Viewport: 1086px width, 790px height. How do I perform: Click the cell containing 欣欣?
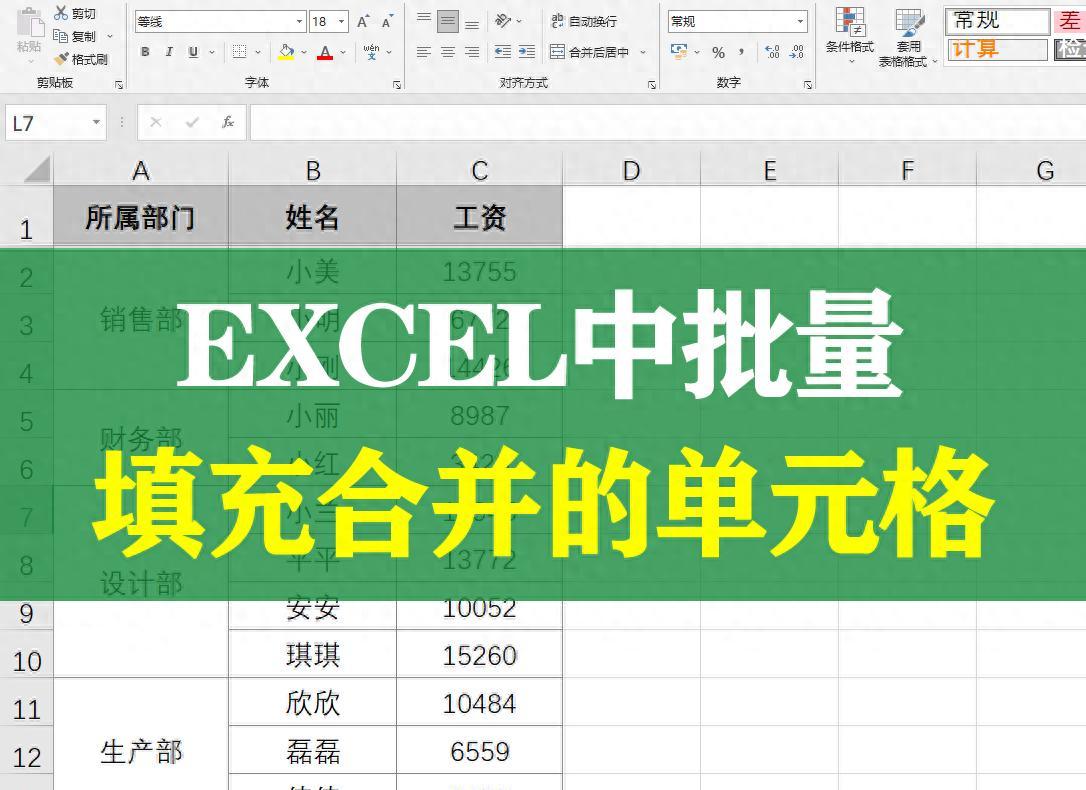click(312, 703)
